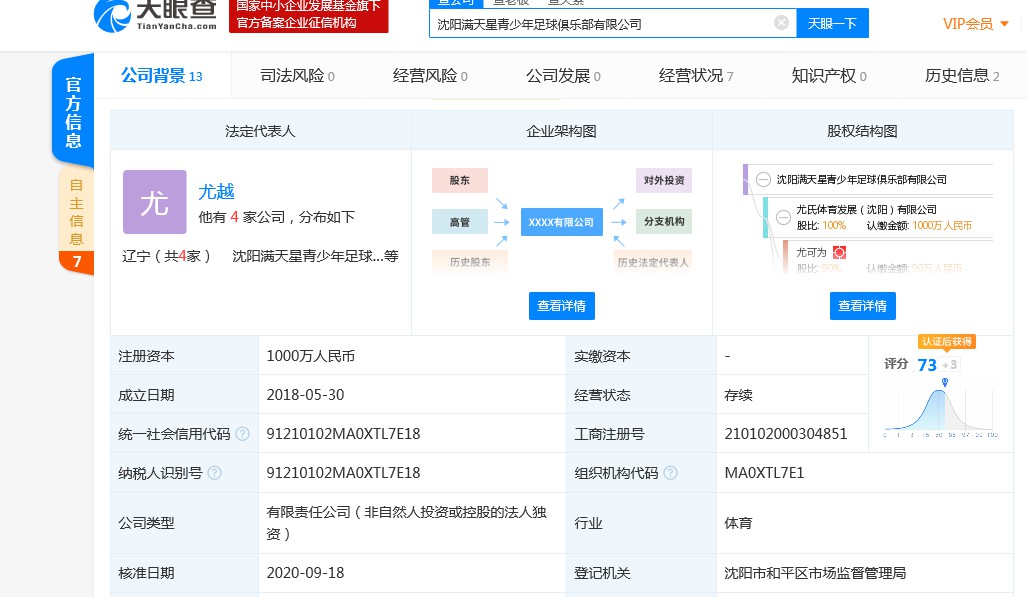Click the organization code MA0XTL7E1
Image resolution: width=1027 pixels, height=597 pixels.
pos(764,472)
